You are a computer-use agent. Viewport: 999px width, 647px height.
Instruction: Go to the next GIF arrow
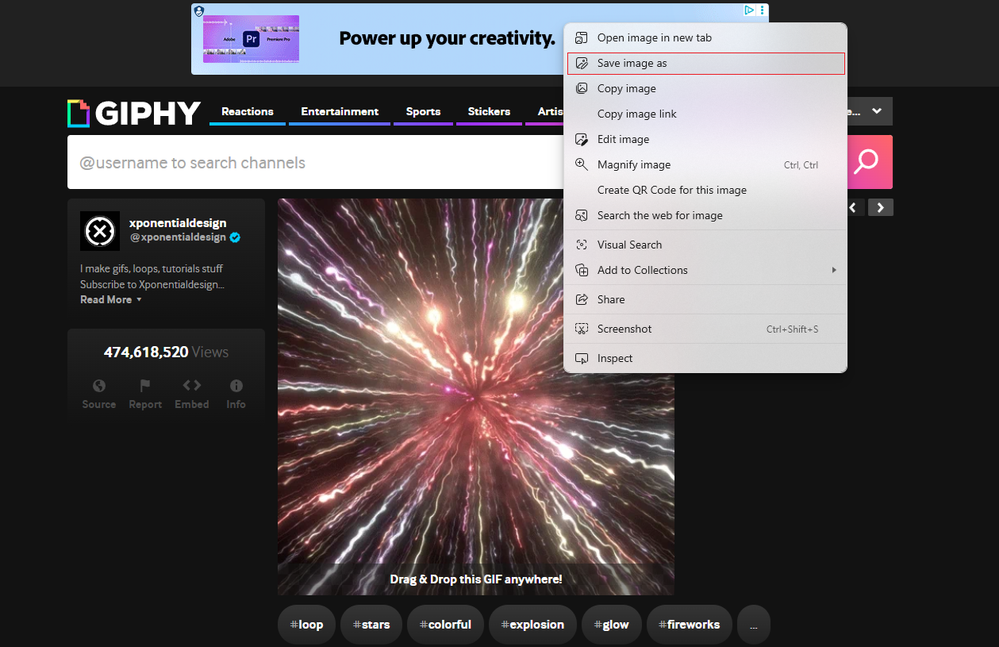[x=880, y=208]
